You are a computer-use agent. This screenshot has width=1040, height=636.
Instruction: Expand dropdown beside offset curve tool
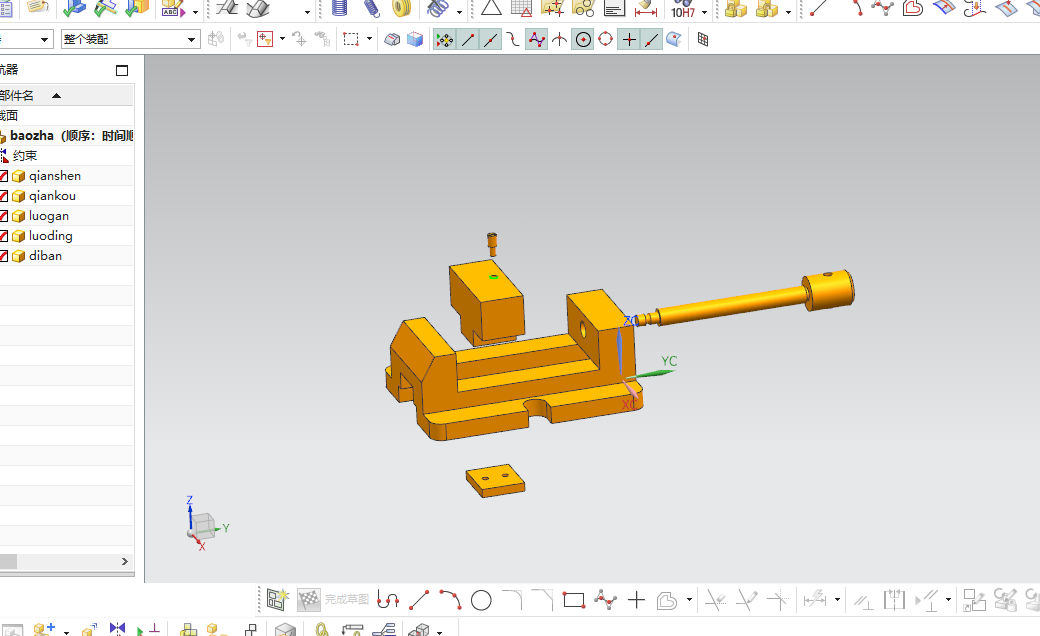pos(690,600)
